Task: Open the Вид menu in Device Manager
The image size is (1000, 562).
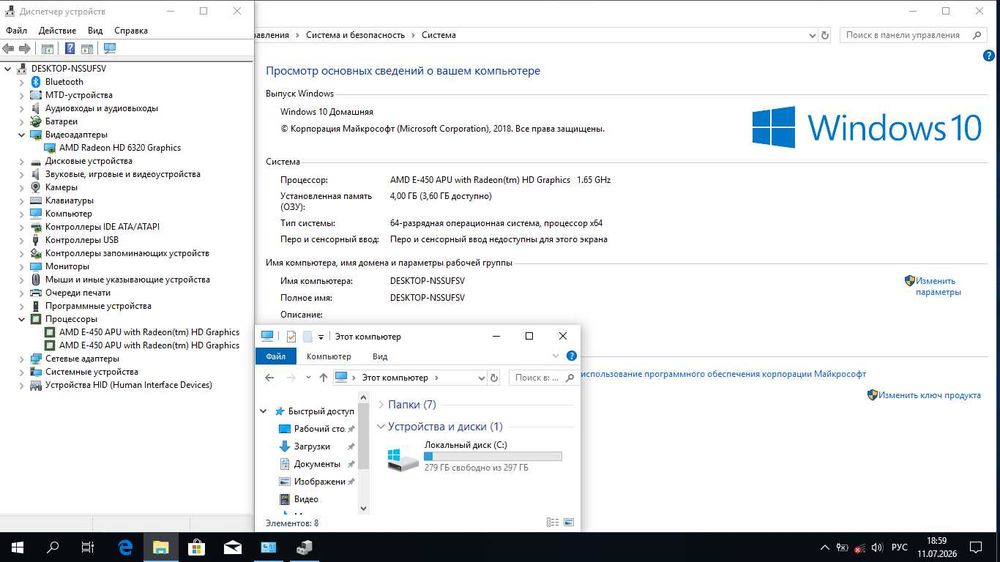Action: tap(95, 31)
